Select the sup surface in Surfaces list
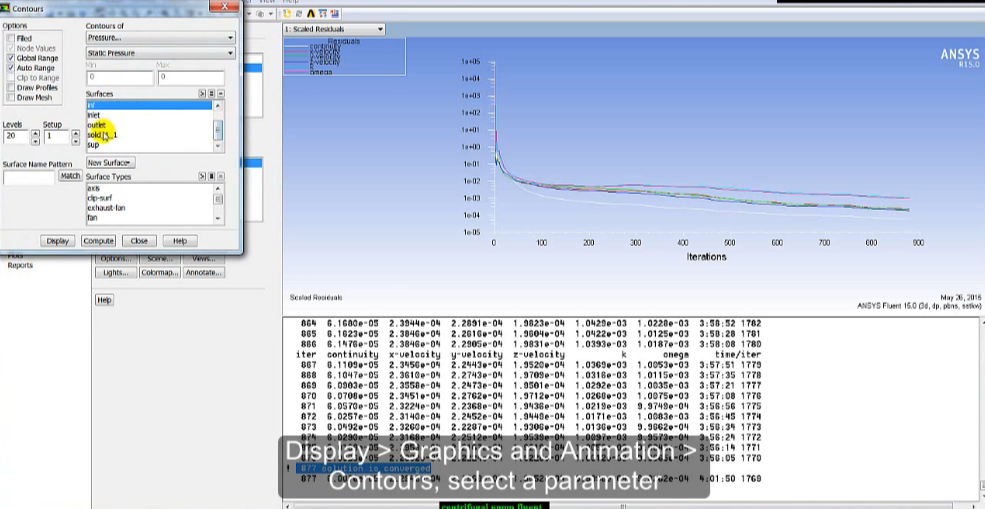 [150, 145]
